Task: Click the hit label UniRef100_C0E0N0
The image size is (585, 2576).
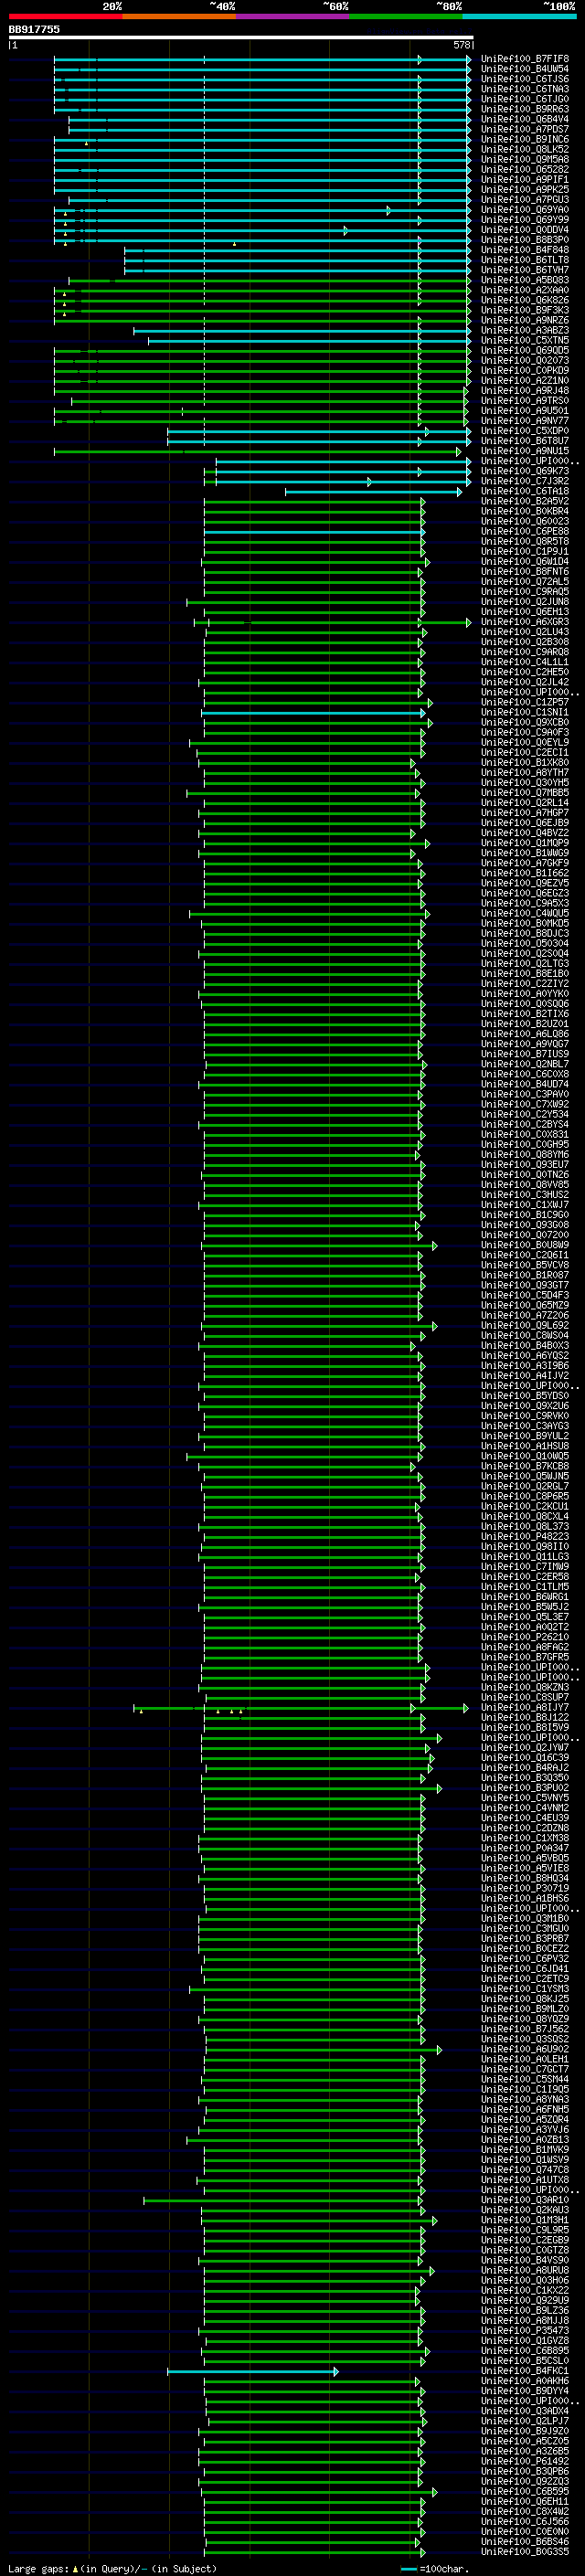Action: tap(525, 2532)
